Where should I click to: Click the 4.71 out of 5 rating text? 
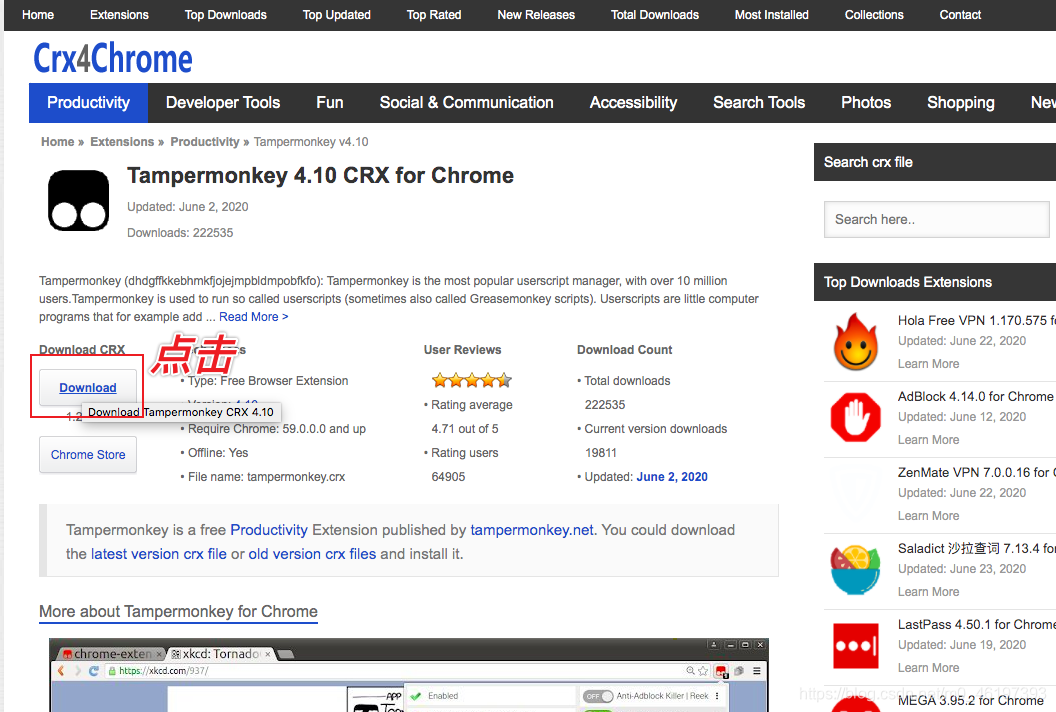(x=465, y=429)
